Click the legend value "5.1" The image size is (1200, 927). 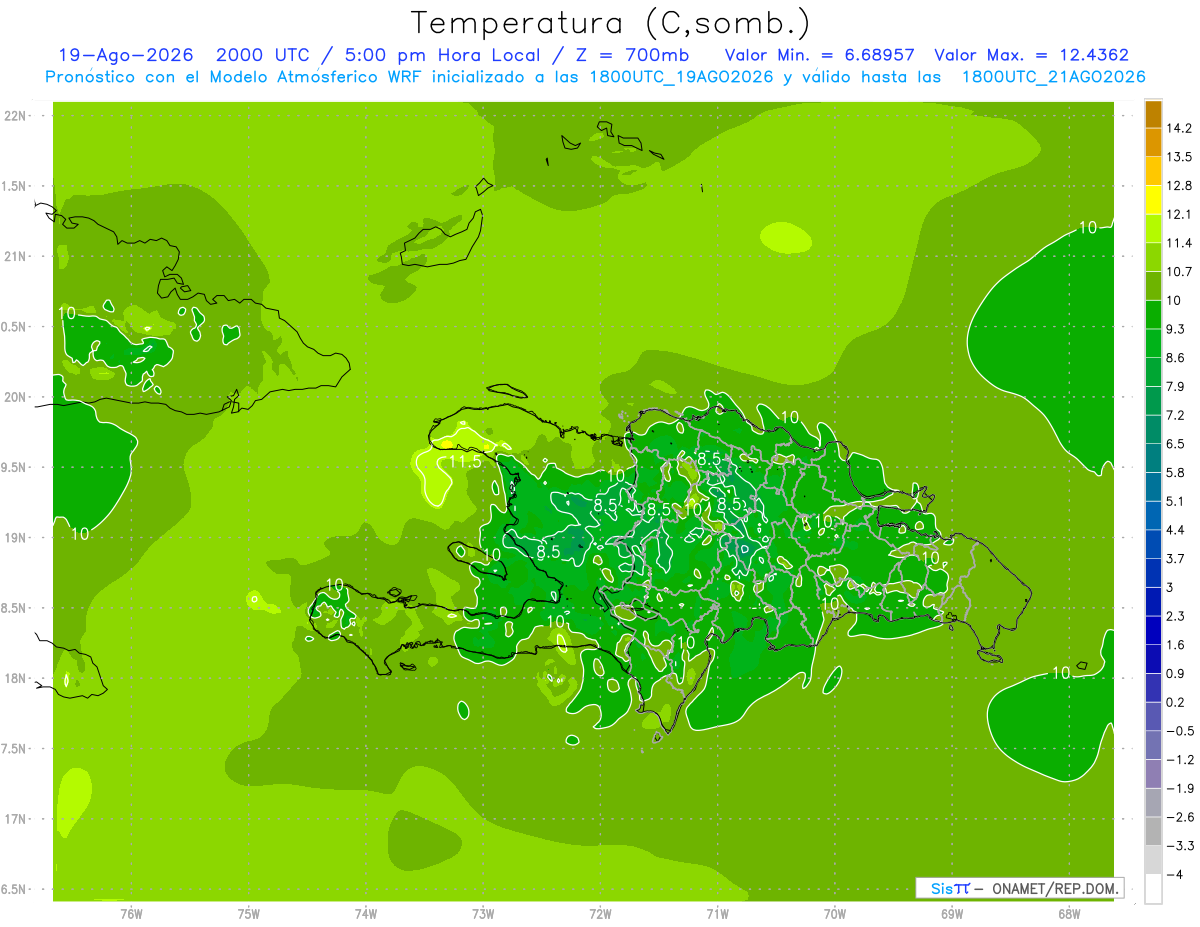click(x=1176, y=501)
